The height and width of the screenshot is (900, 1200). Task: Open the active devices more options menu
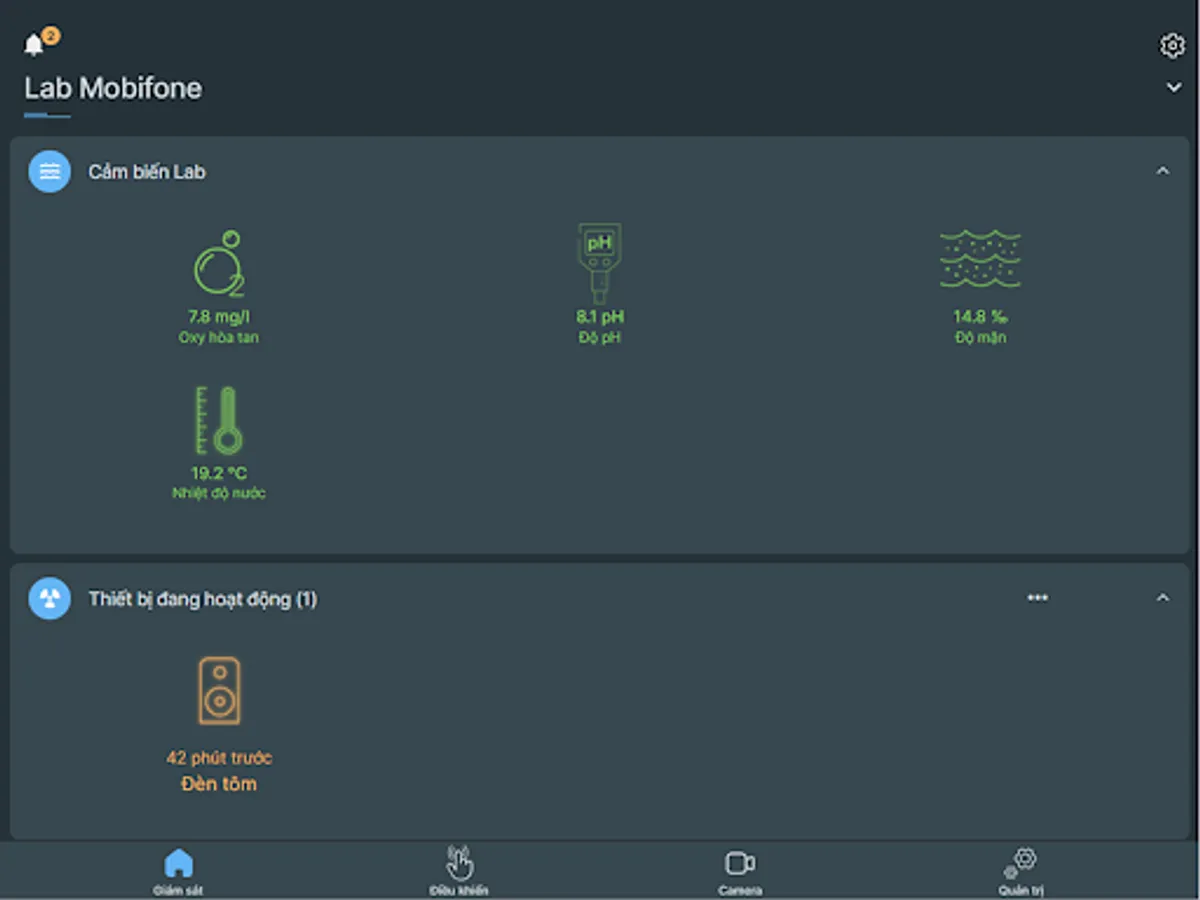pos(1038,598)
